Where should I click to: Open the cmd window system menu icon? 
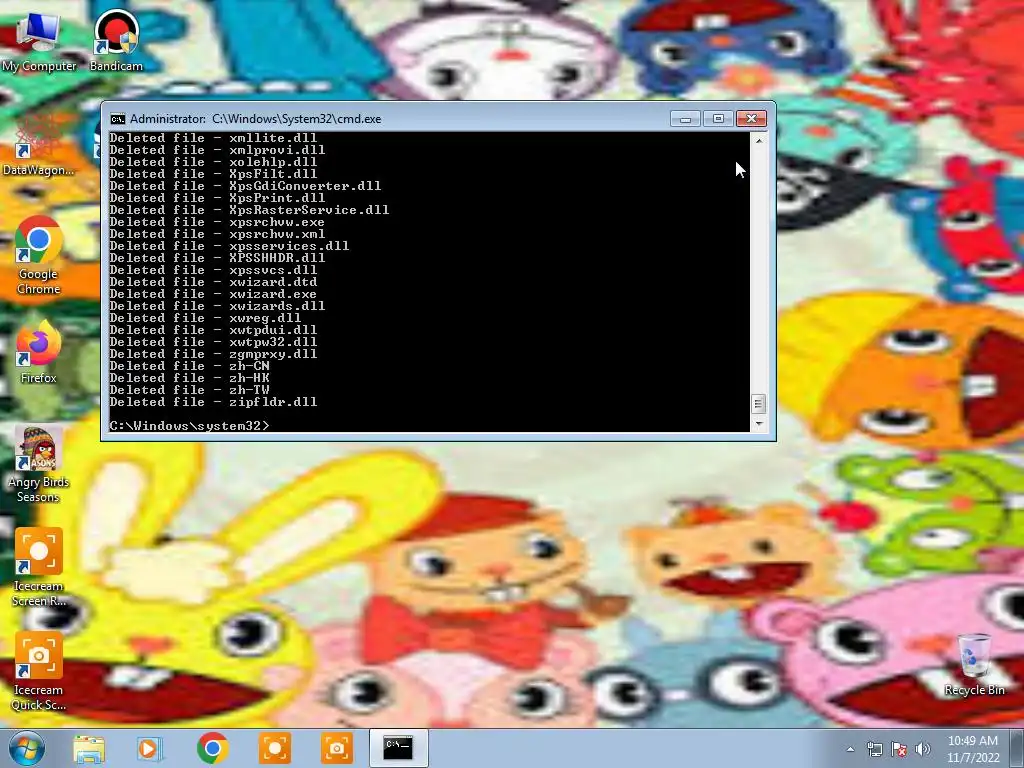(118, 119)
